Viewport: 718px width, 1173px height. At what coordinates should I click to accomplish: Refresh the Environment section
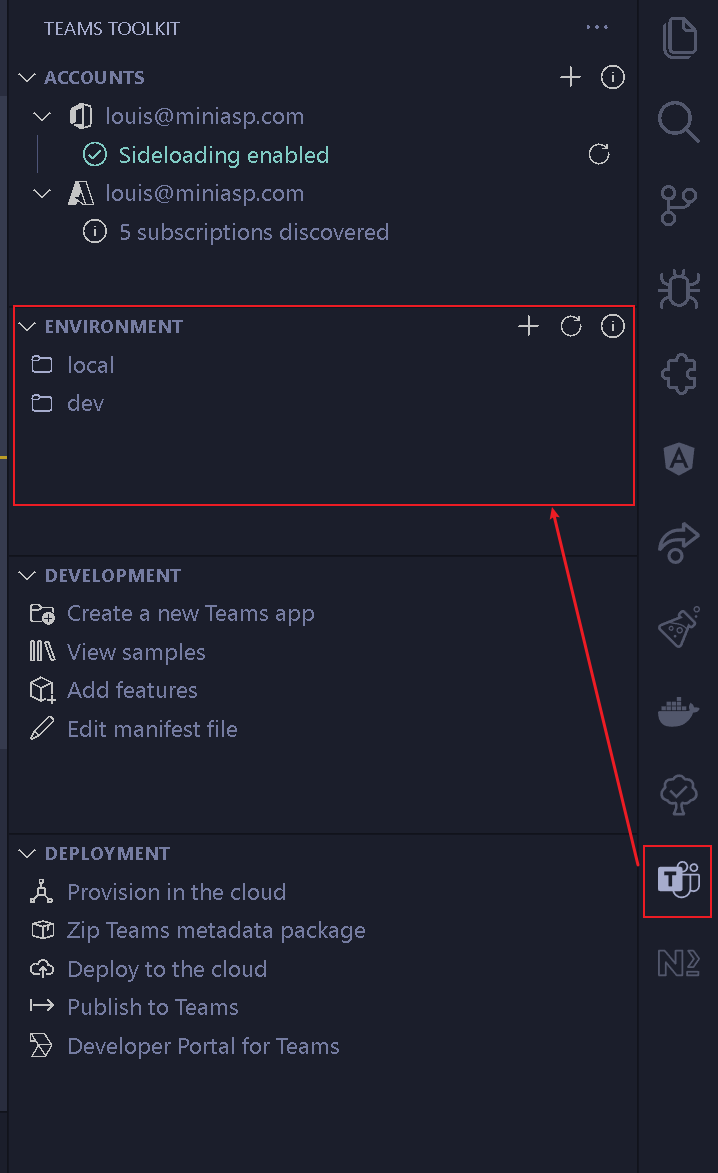[x=571, y=326]
